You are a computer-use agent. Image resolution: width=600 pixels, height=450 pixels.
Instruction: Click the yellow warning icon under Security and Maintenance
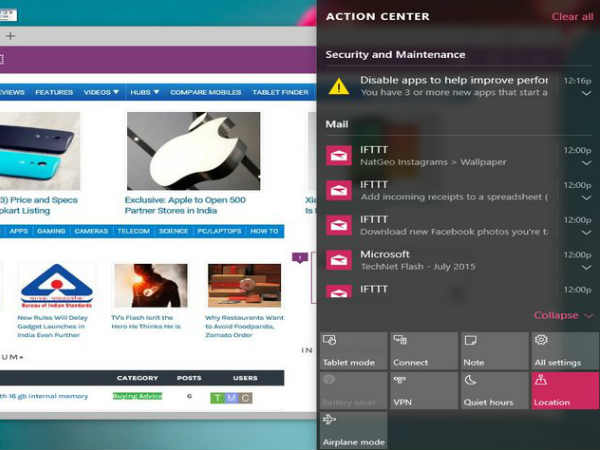[x=339, y=86]
